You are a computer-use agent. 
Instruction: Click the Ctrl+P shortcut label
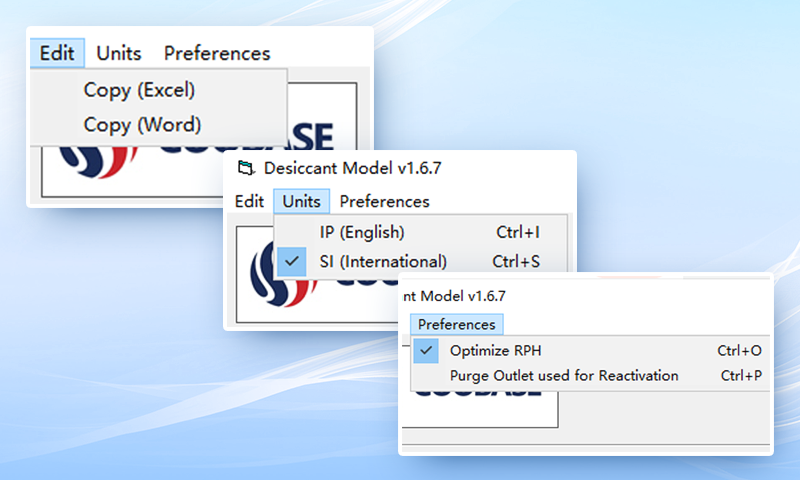tap(741, 376)
